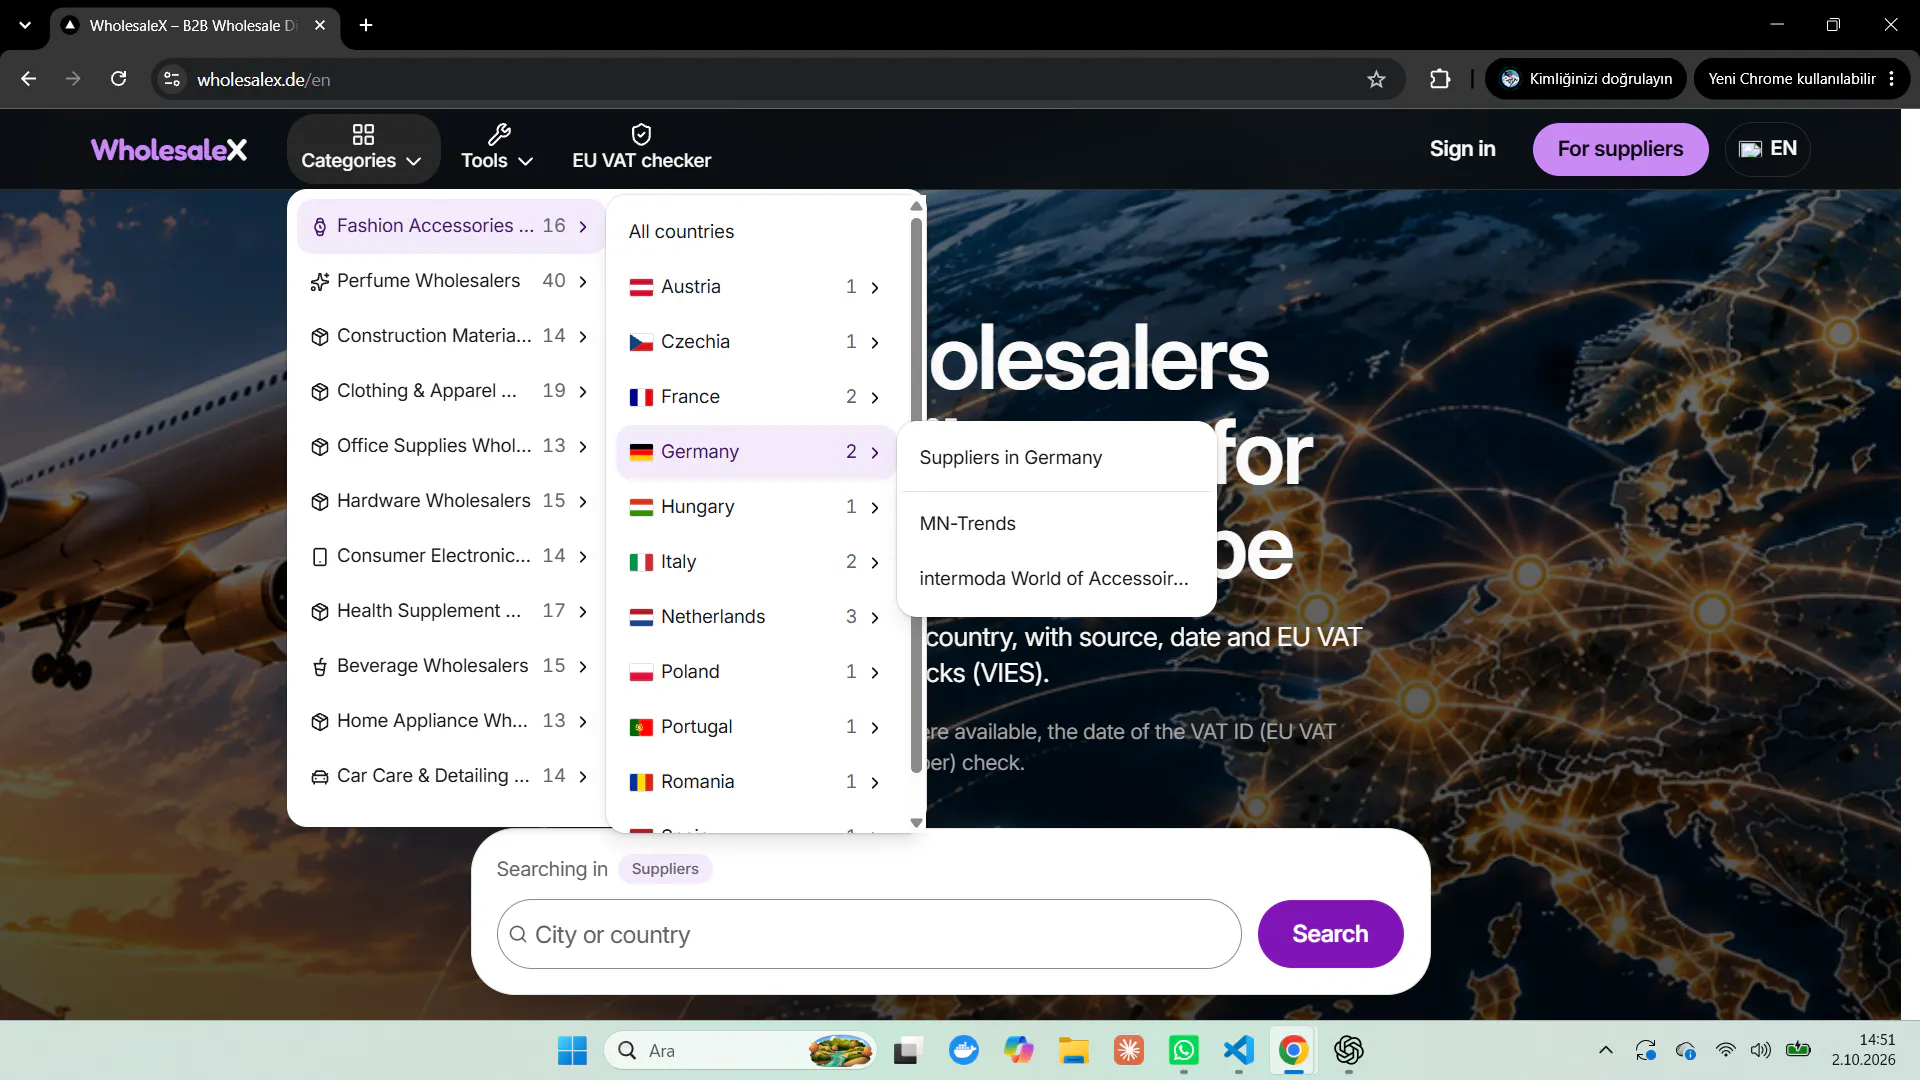Click the address bar URL
The image size is (1920, 1080).
pos(263,79)
